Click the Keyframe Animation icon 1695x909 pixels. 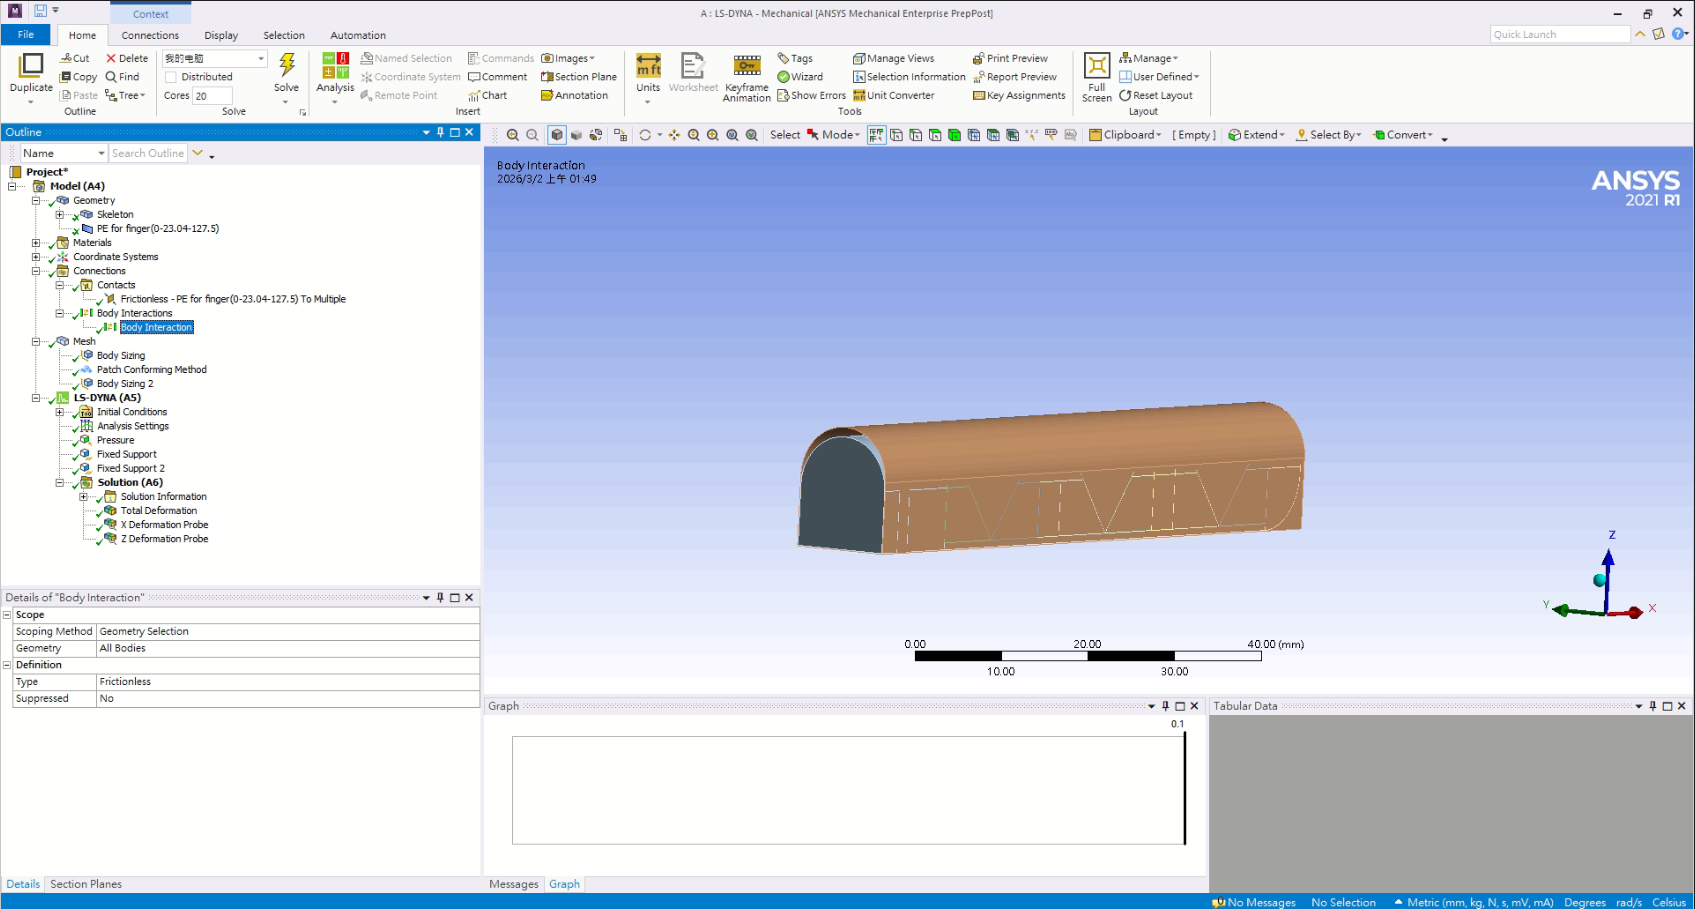pos(747,67)
